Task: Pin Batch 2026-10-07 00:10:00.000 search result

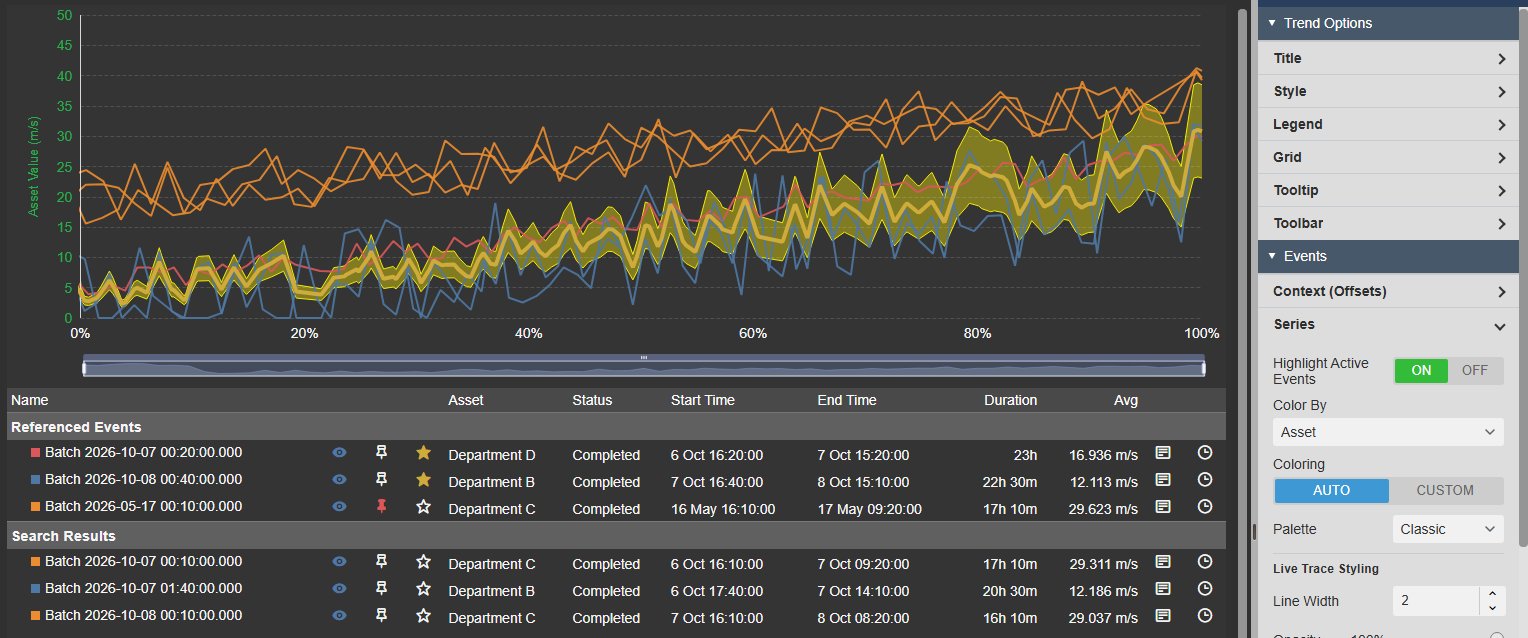Action: point(381,562)
